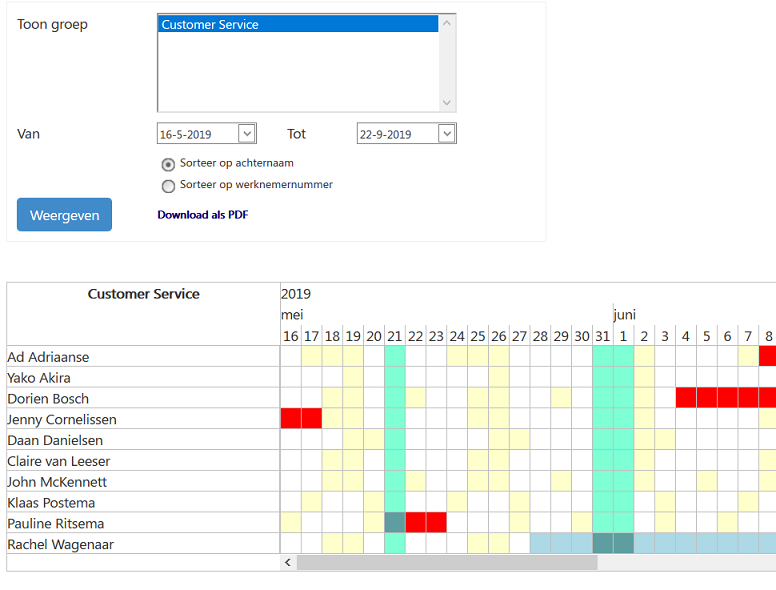Click employee name Klaas Postema
This screenshot has height=590, width=776.
(x=51, y=502)
